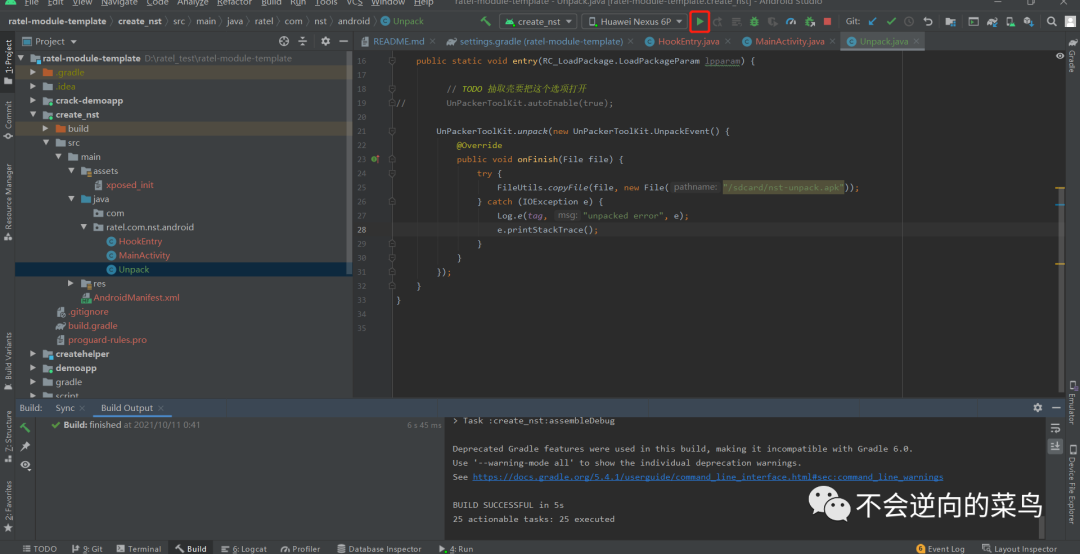Click Sync Project with Gradle Files icon
Image resolution: width=1080 pixels, height=554 pixels.
pos(992,22)
